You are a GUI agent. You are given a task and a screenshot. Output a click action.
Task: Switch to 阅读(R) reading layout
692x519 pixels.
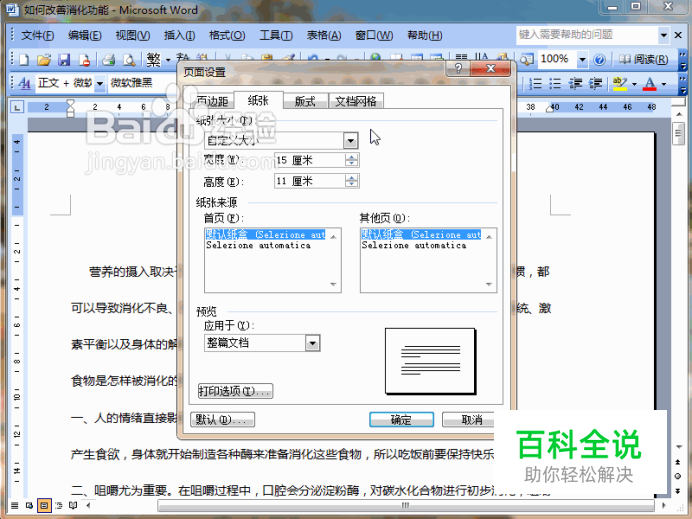(643, 59)
